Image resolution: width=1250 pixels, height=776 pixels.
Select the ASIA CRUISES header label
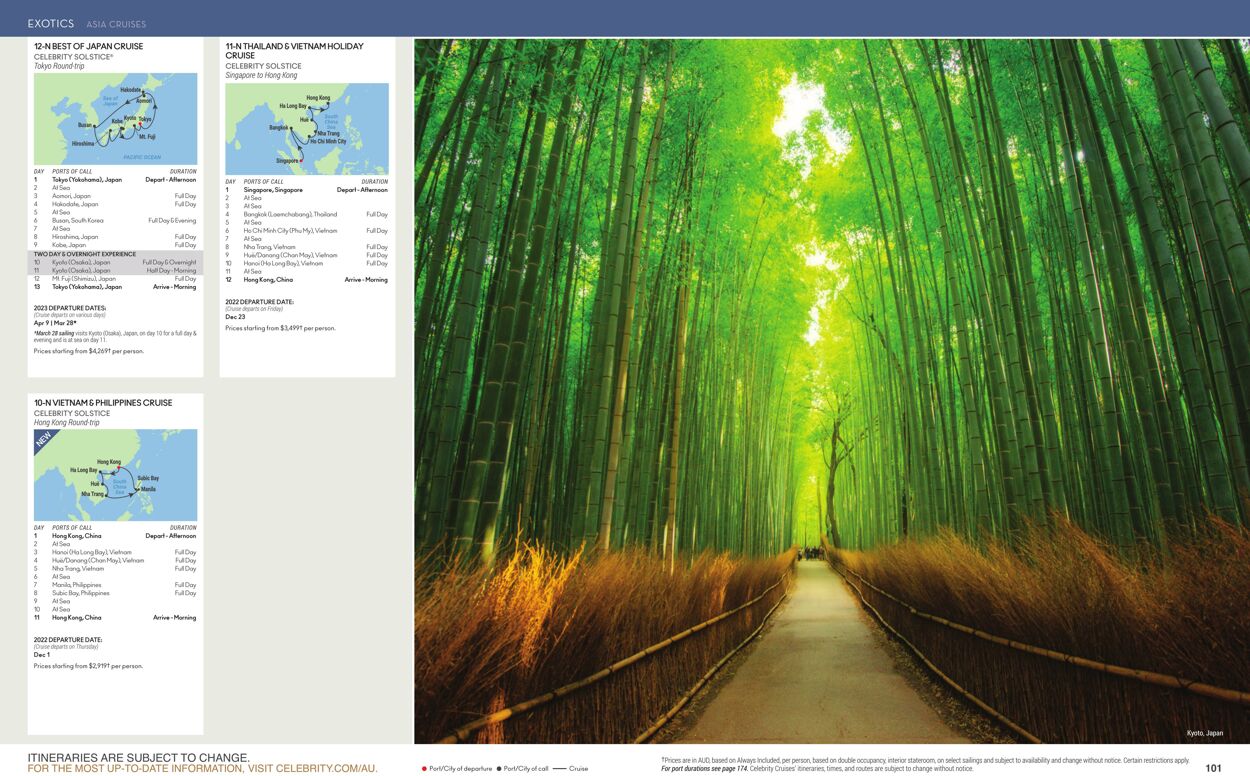[x=116, y=24]
